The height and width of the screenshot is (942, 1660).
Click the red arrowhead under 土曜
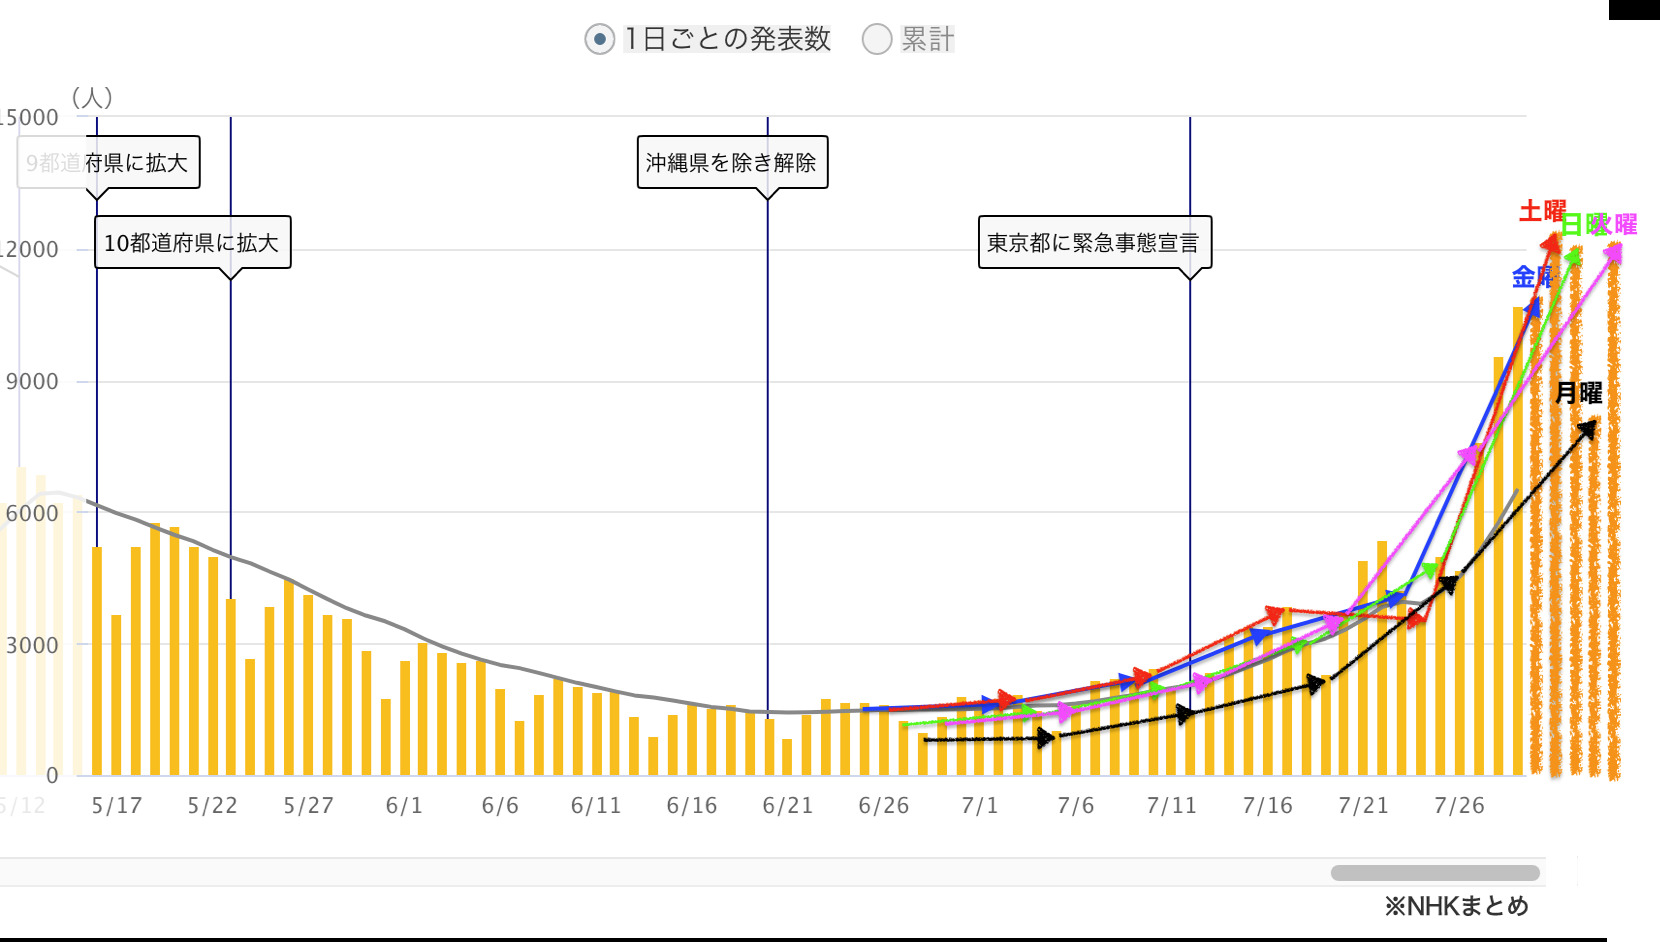pos(1551,242)
